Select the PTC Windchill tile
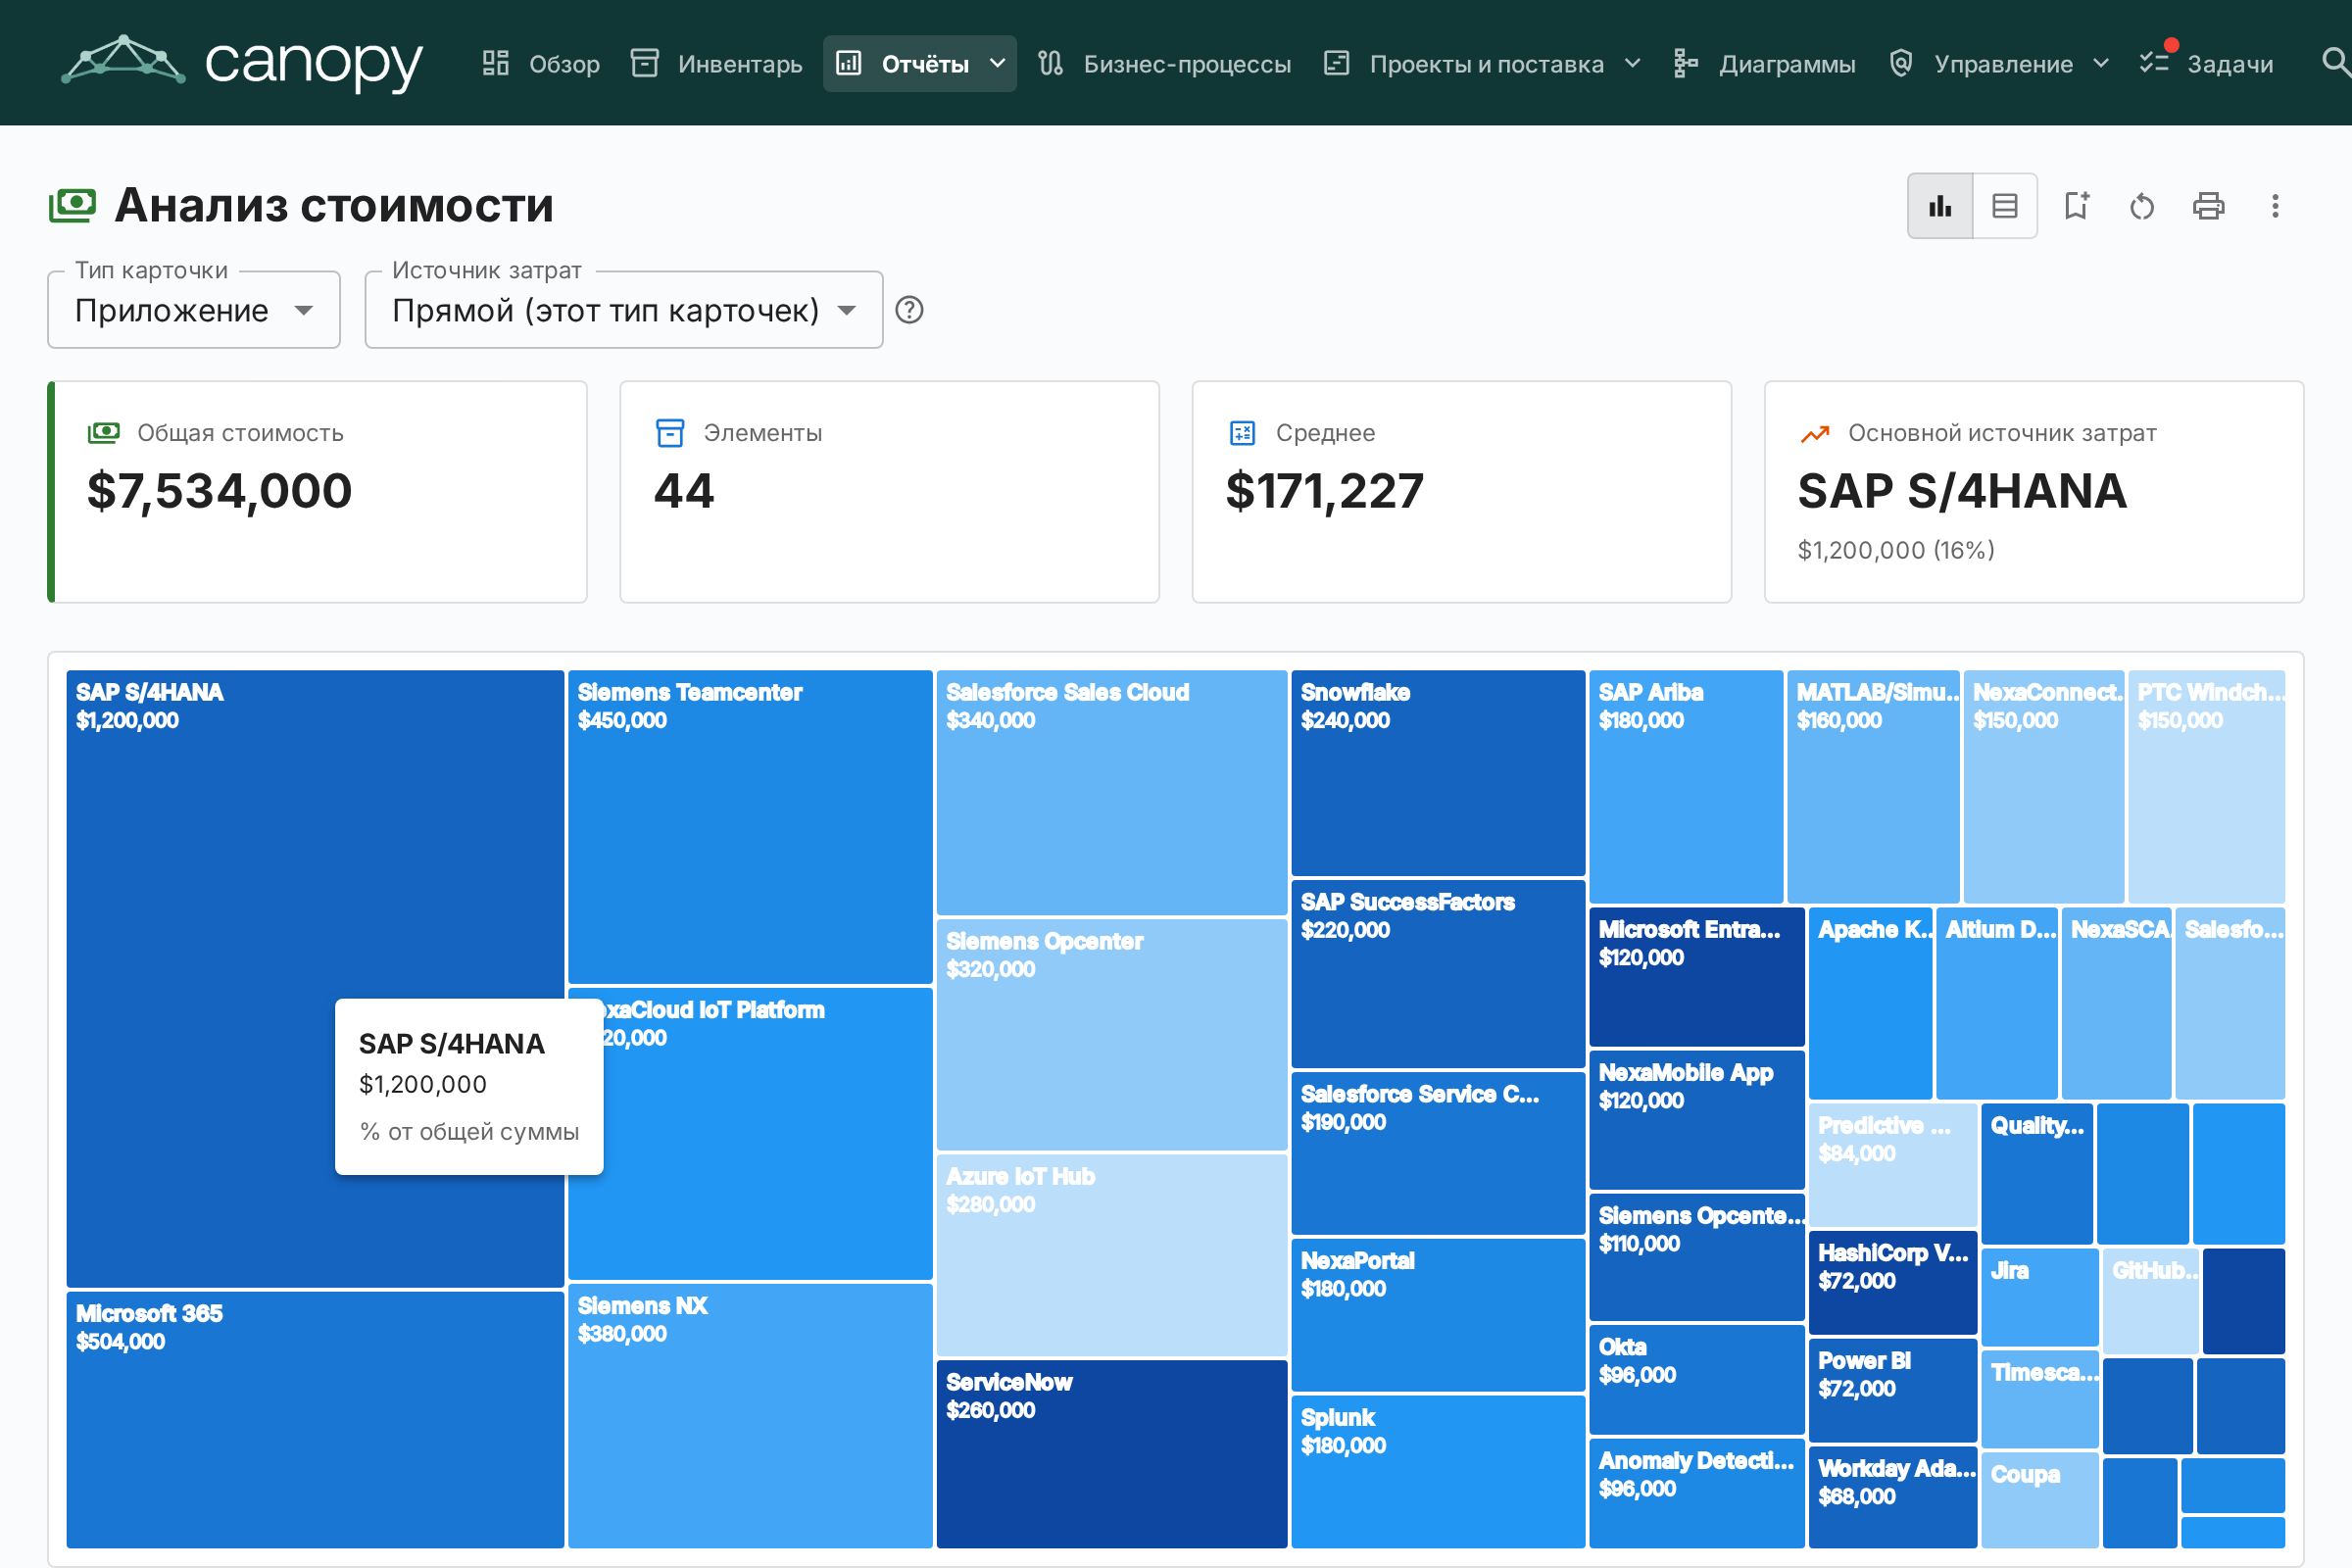Viewport: 2352px width, 1568px height. [x=2206, y=787]
